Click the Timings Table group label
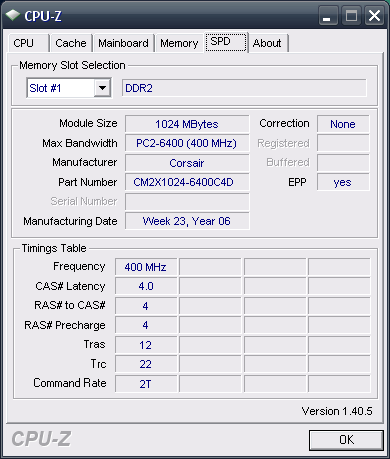Screen dimensions: 390x459 54,248
